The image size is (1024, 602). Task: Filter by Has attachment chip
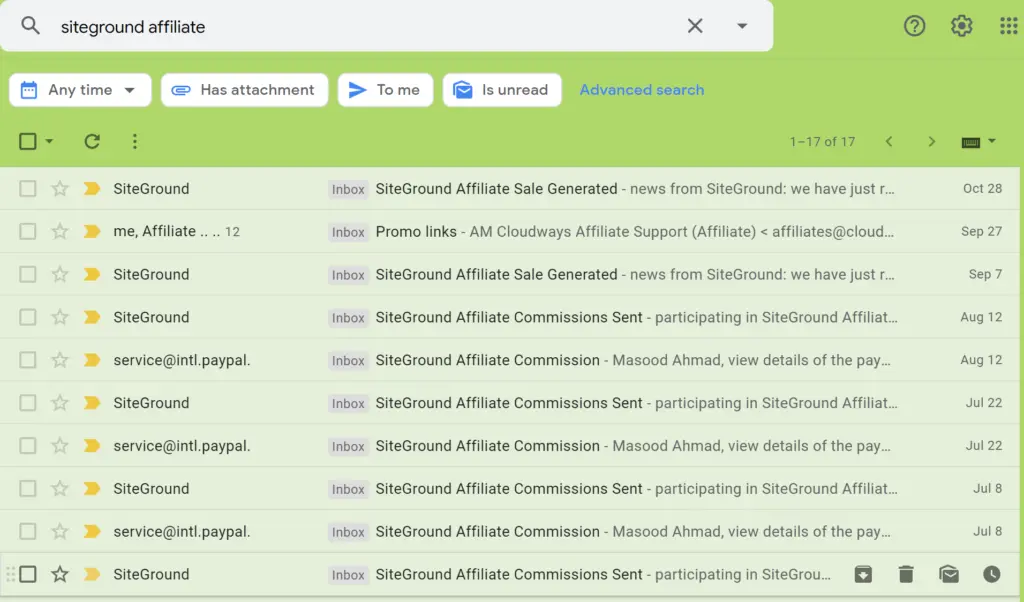[244, 90]
